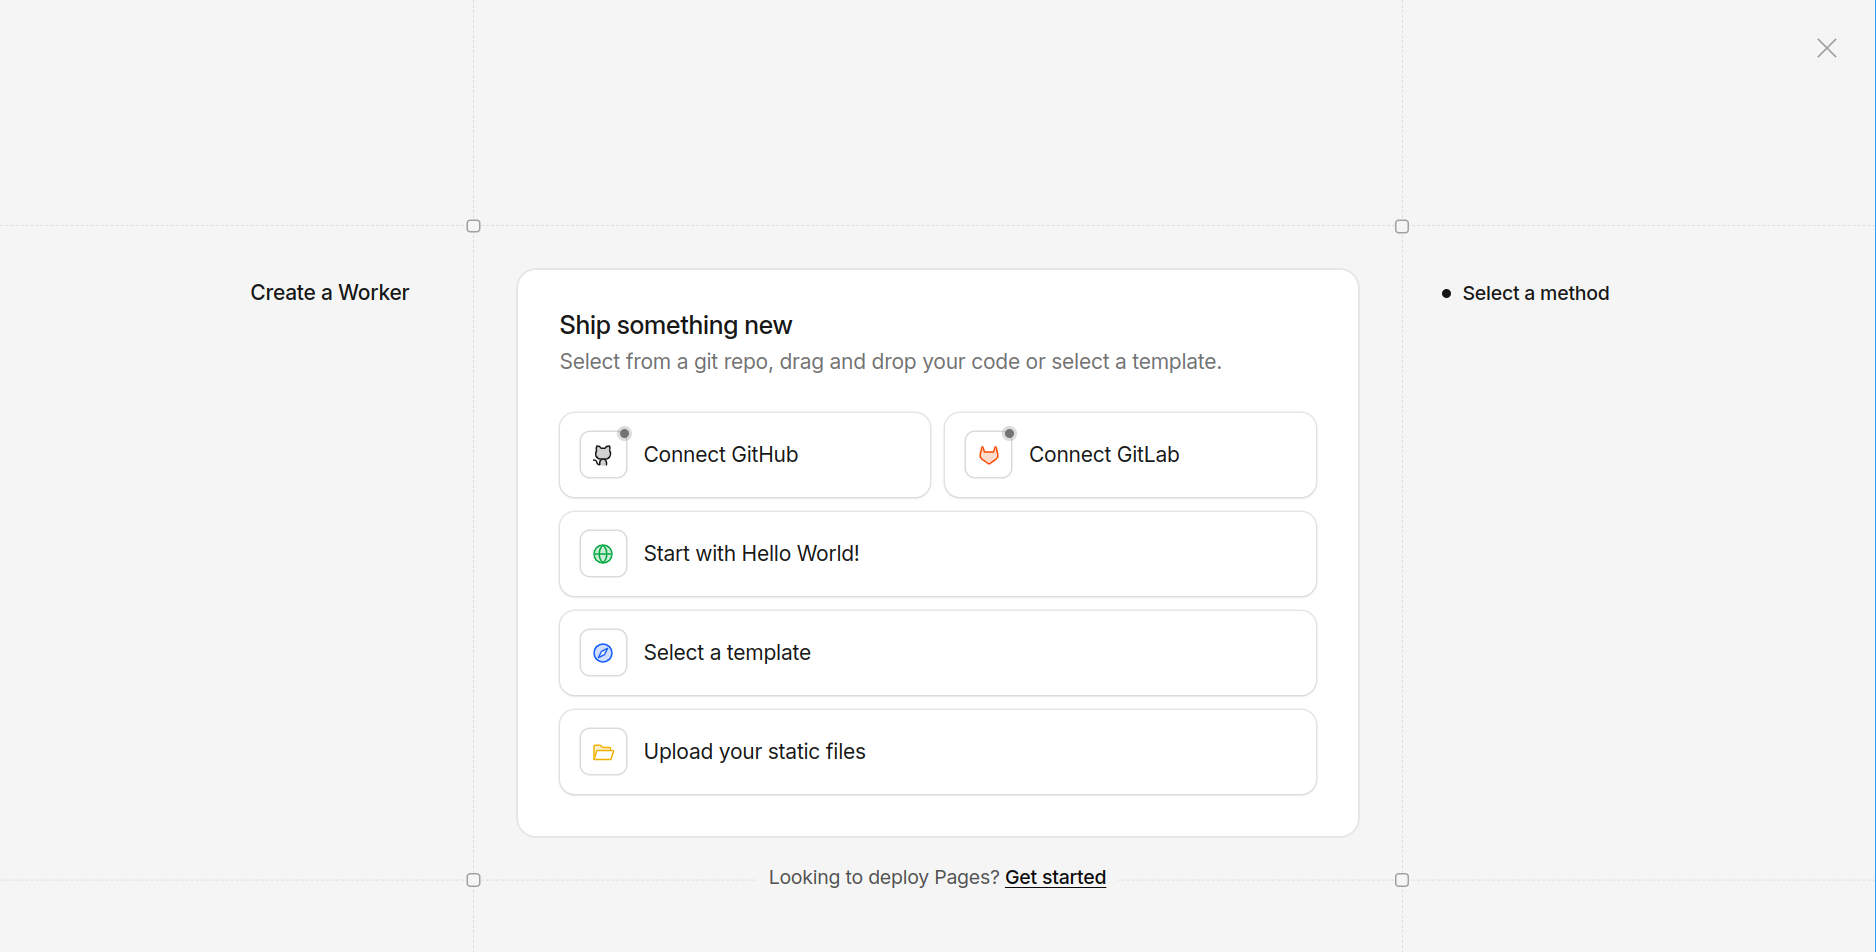Click the bottom-right corner handle marker
This screenshot has width=1876, height=952.
pyautogui.click(x=1403, y=881)
